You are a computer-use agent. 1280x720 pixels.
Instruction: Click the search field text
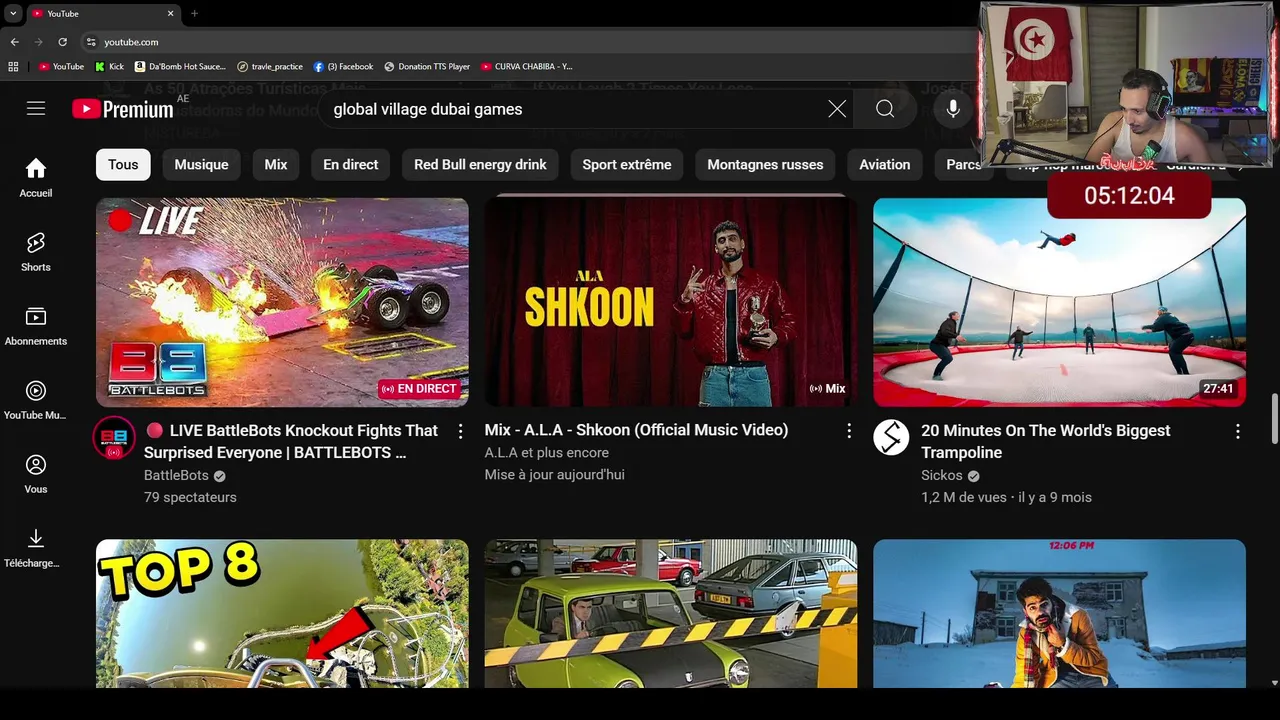[x=428, y=109]
